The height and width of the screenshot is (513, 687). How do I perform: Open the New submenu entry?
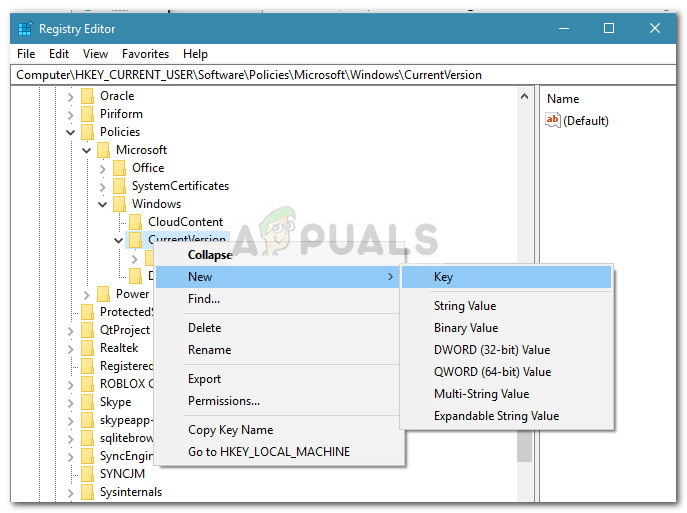(x=278, y=277)
